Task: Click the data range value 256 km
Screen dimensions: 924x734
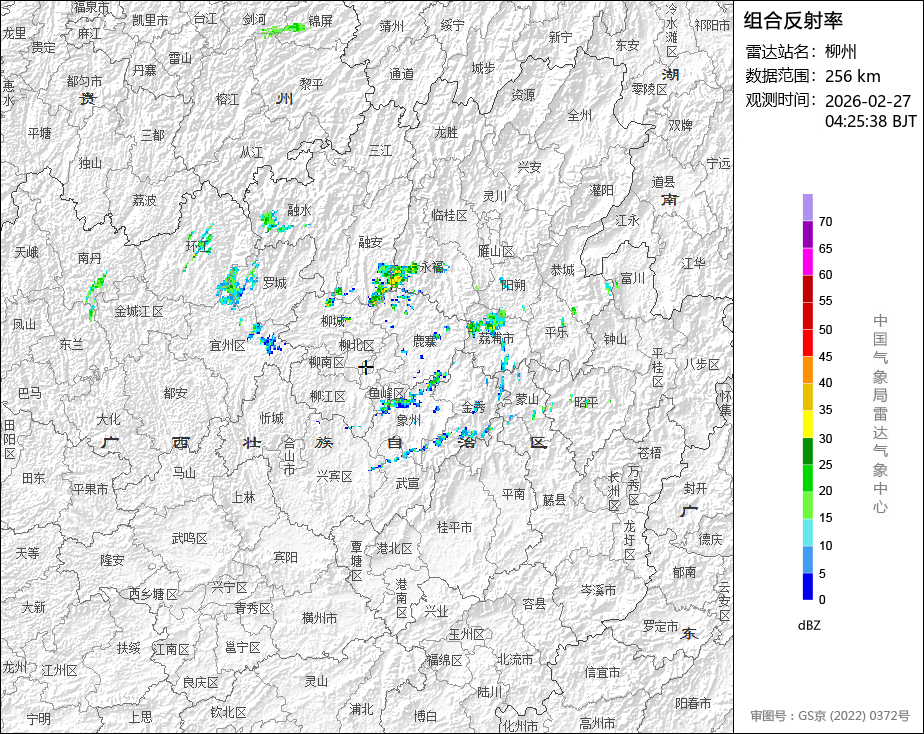Action: point(853,77)
